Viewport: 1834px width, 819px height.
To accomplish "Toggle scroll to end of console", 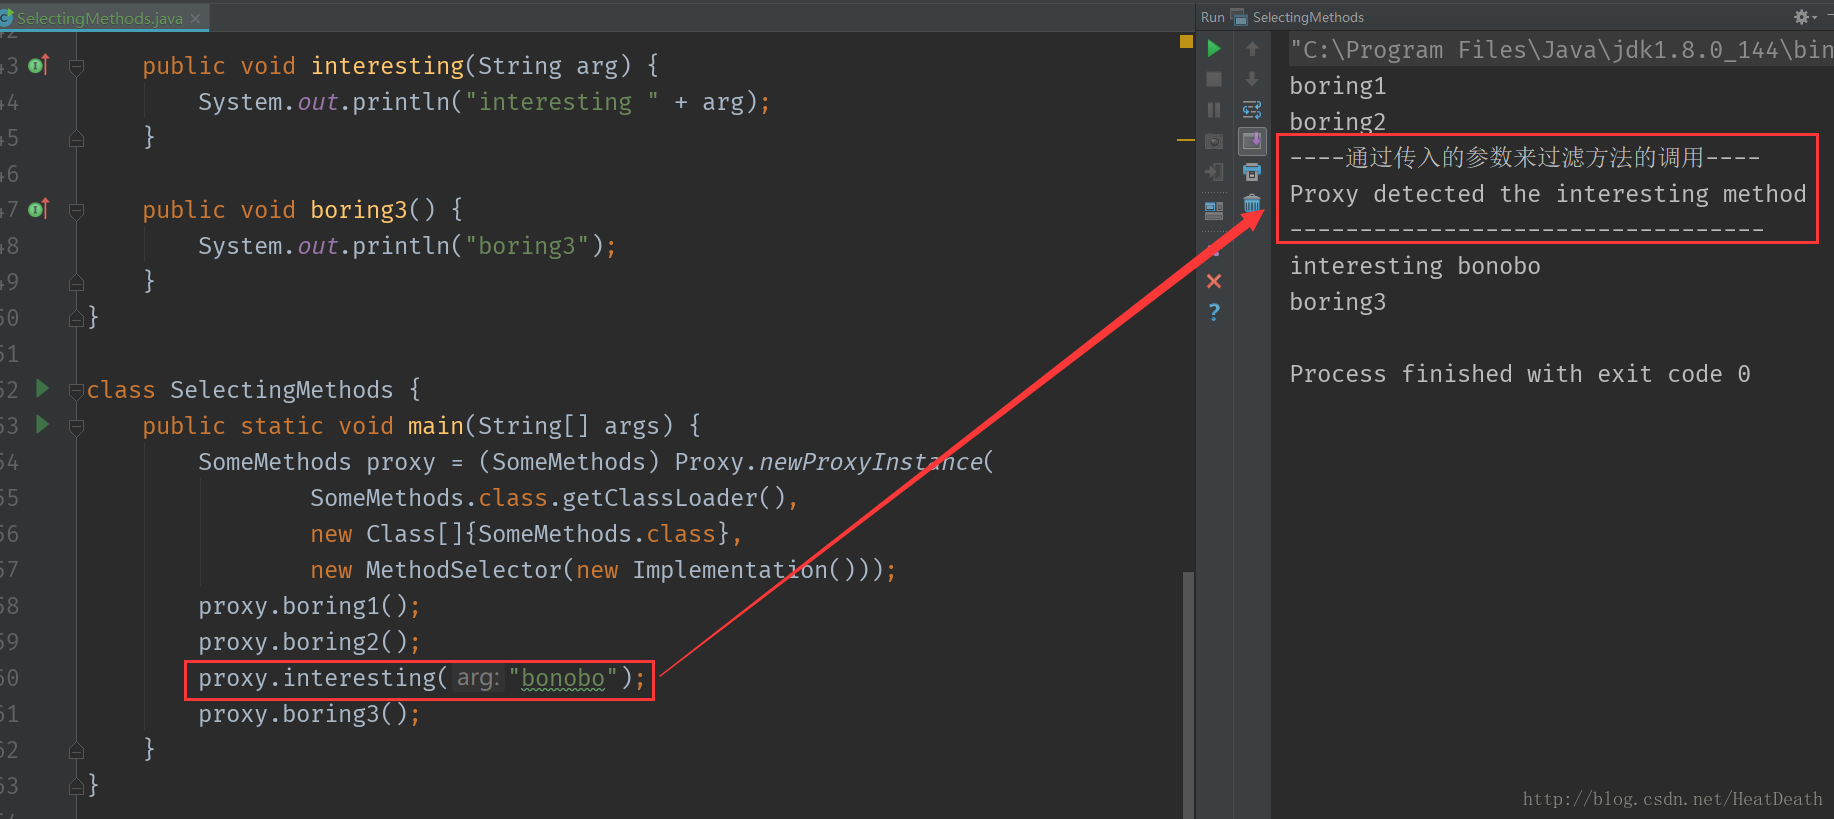I will click(x=1252, y=141).
